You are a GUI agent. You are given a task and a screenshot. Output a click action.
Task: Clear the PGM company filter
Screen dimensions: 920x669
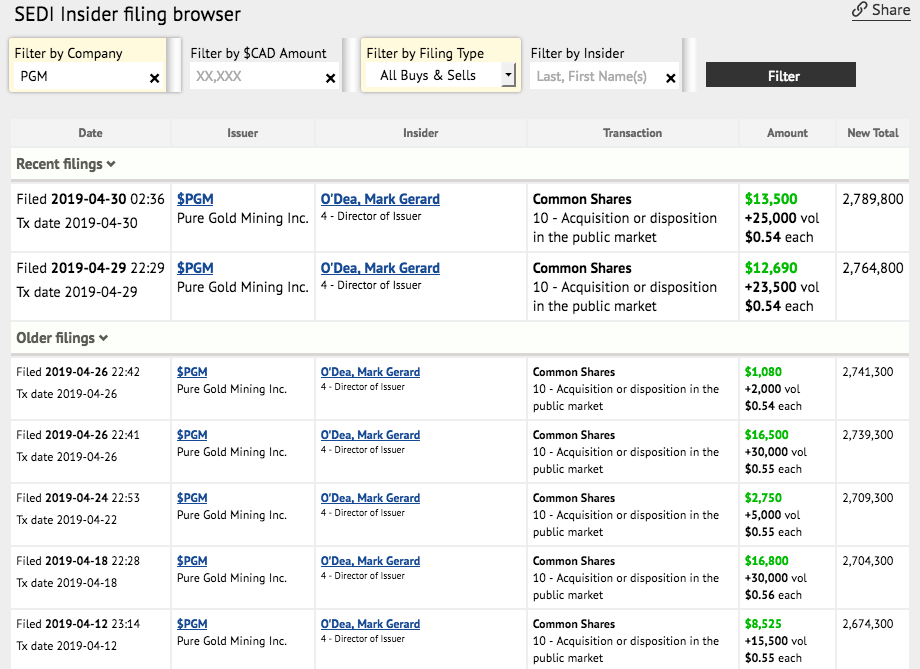click(x=154, y=78)
